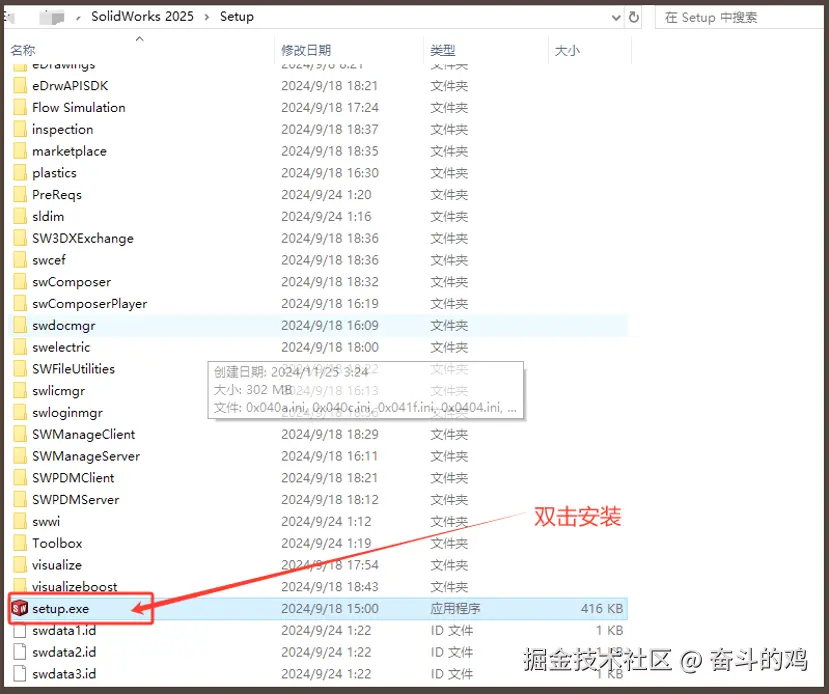The width and height of the screenshot is (829, 694).
Task: Navigate to SolidWorks 2025 in breadcrumb
Action: pos(142,16)
